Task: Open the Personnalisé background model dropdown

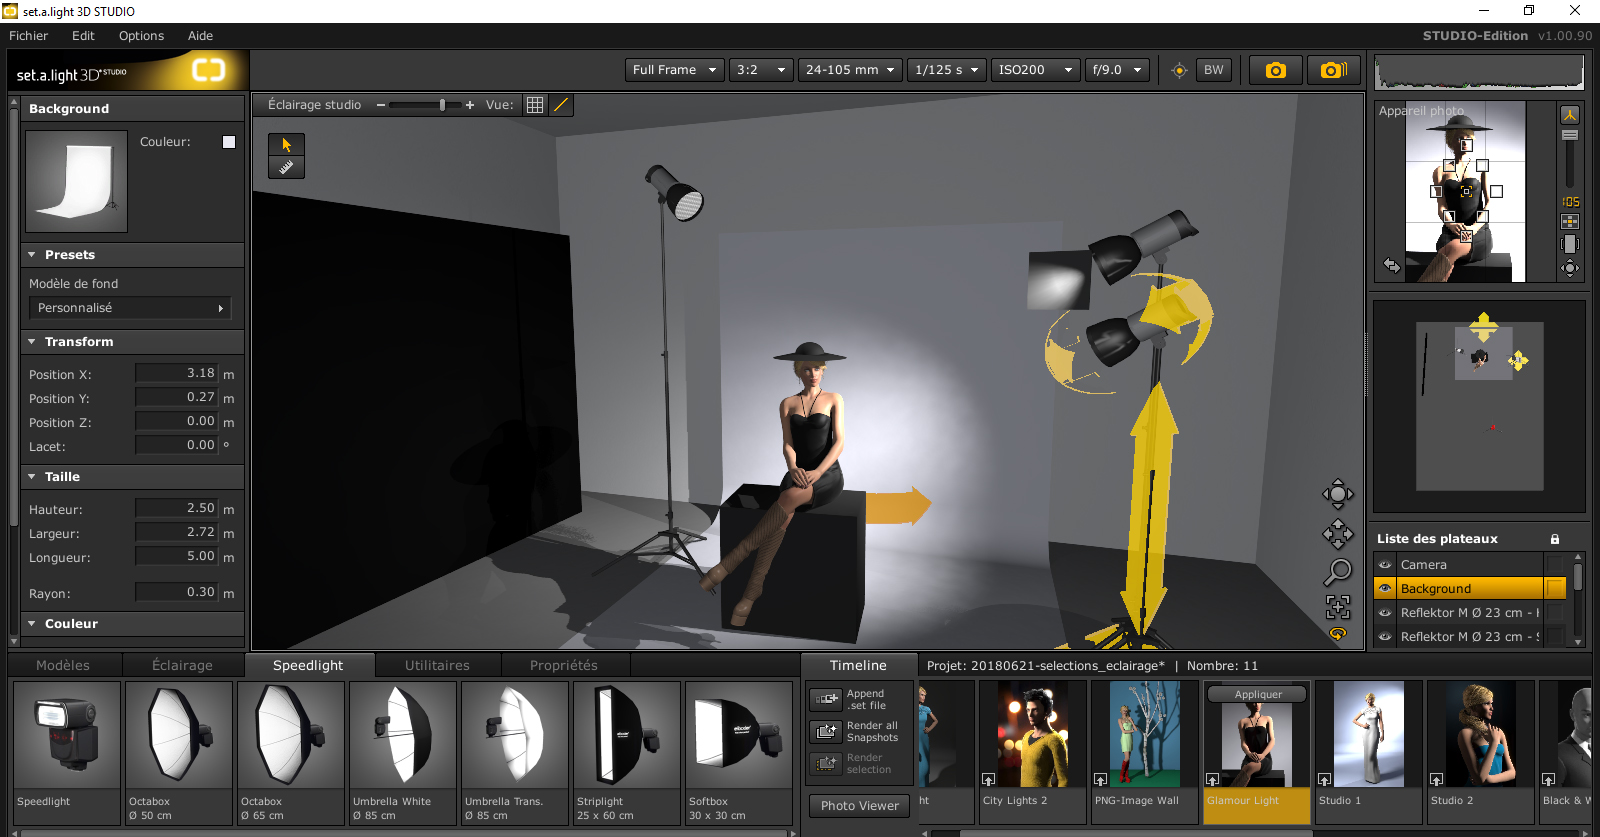Action: (x=130, y=308)
